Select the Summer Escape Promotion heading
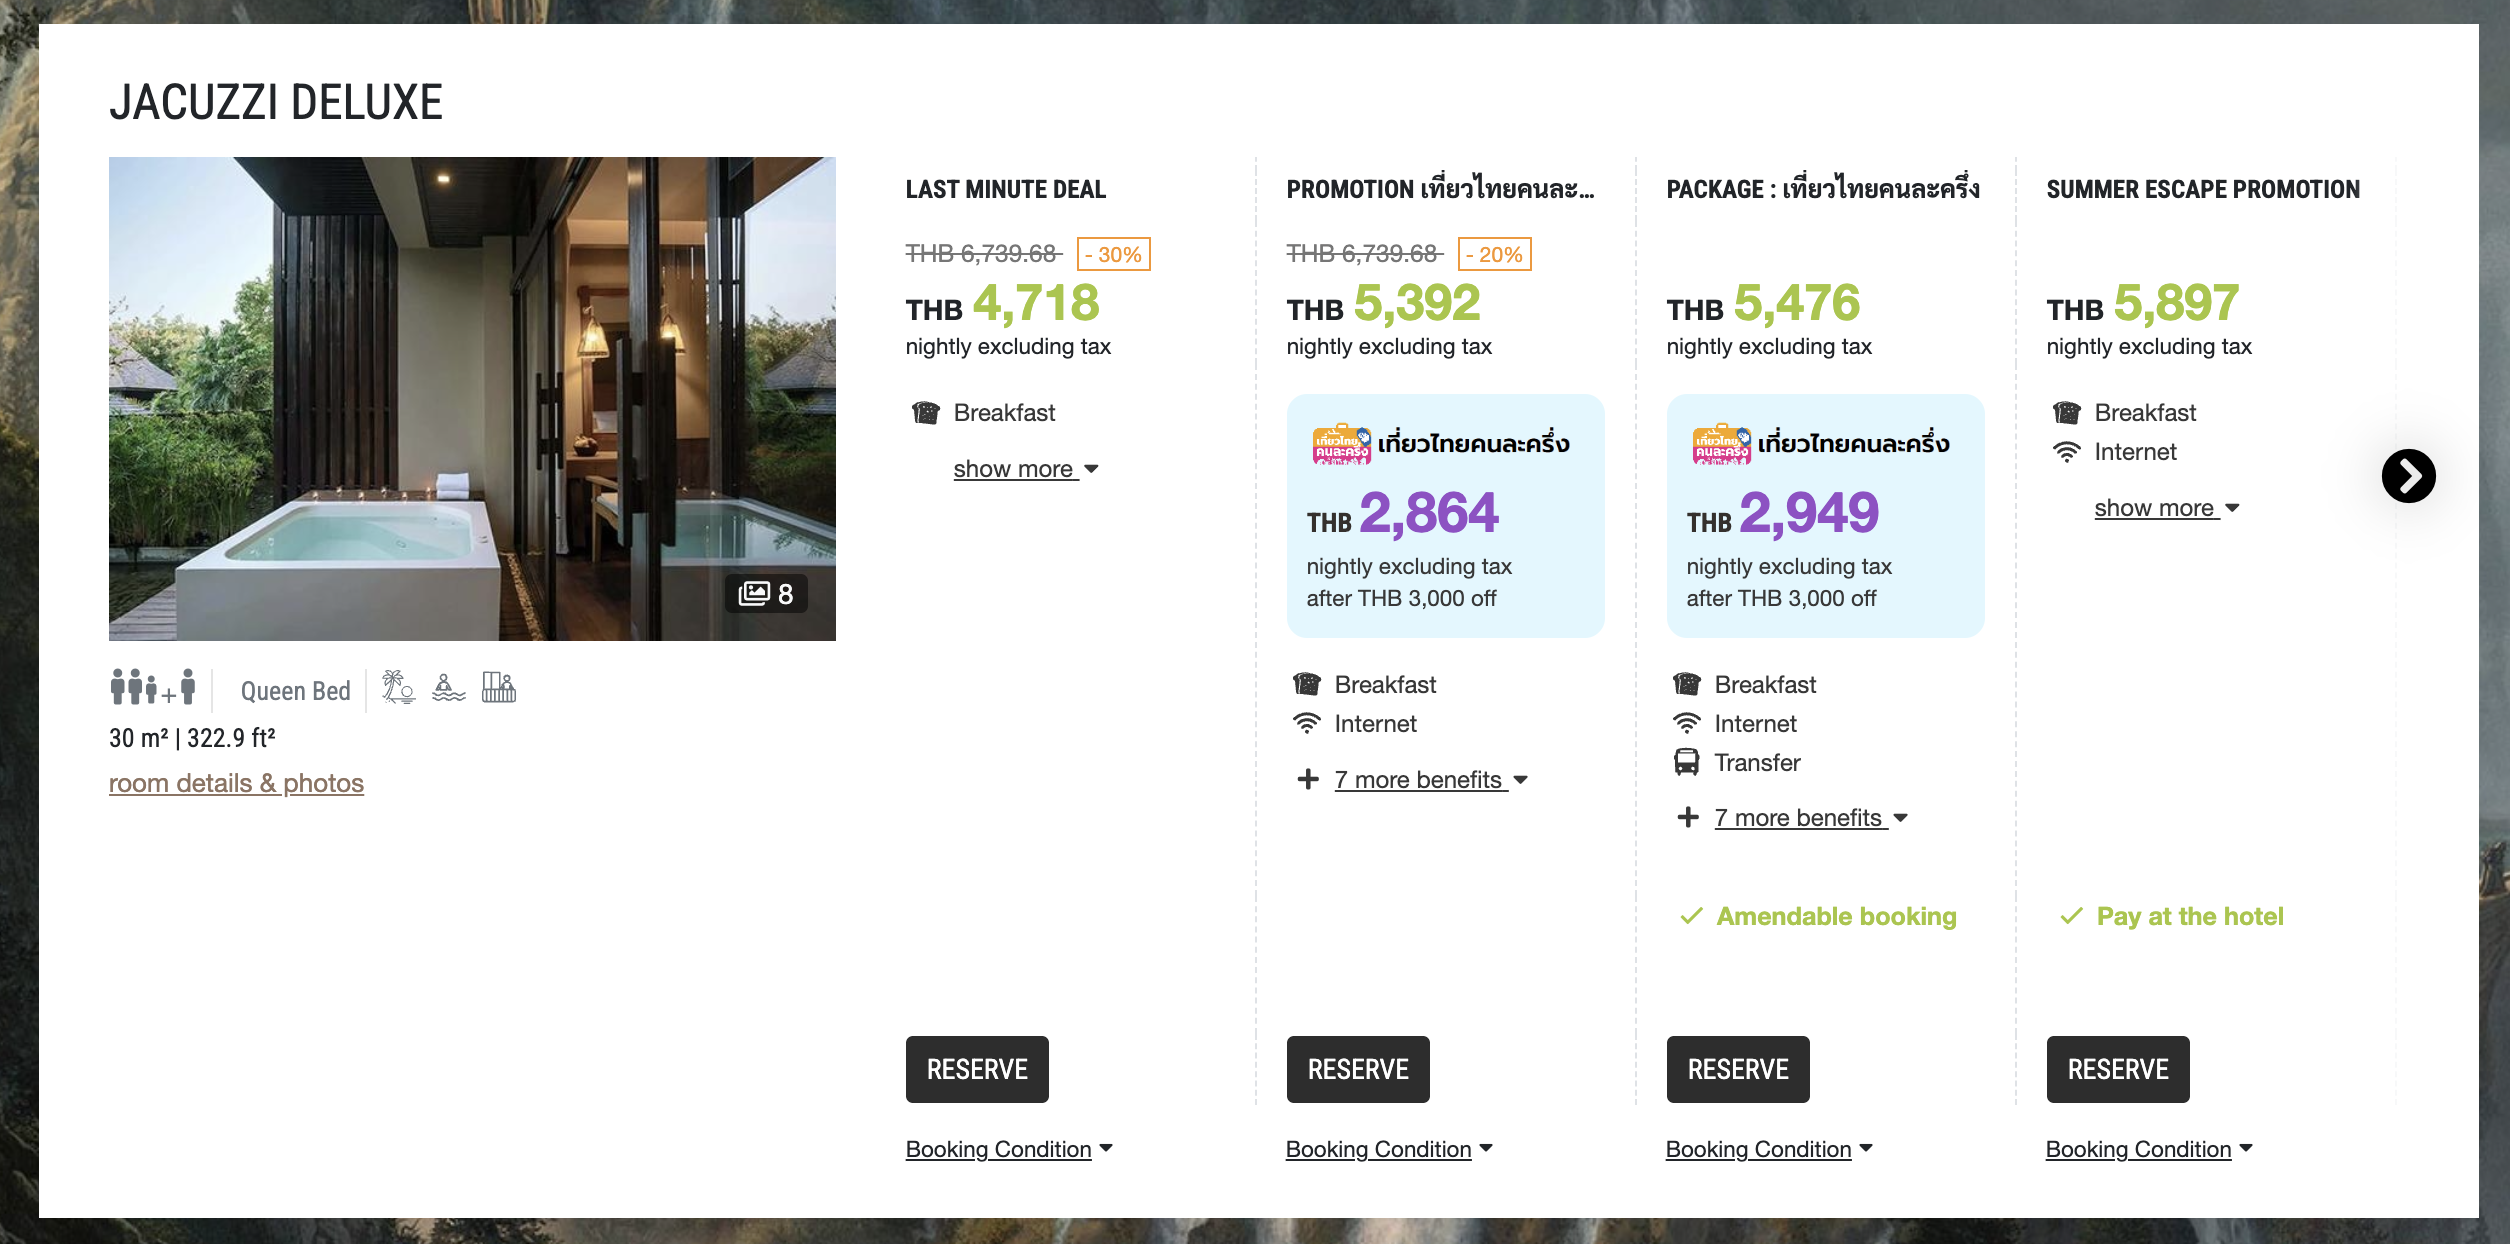Viewport: 2510px width, 1244px height. coord(2203,189)
